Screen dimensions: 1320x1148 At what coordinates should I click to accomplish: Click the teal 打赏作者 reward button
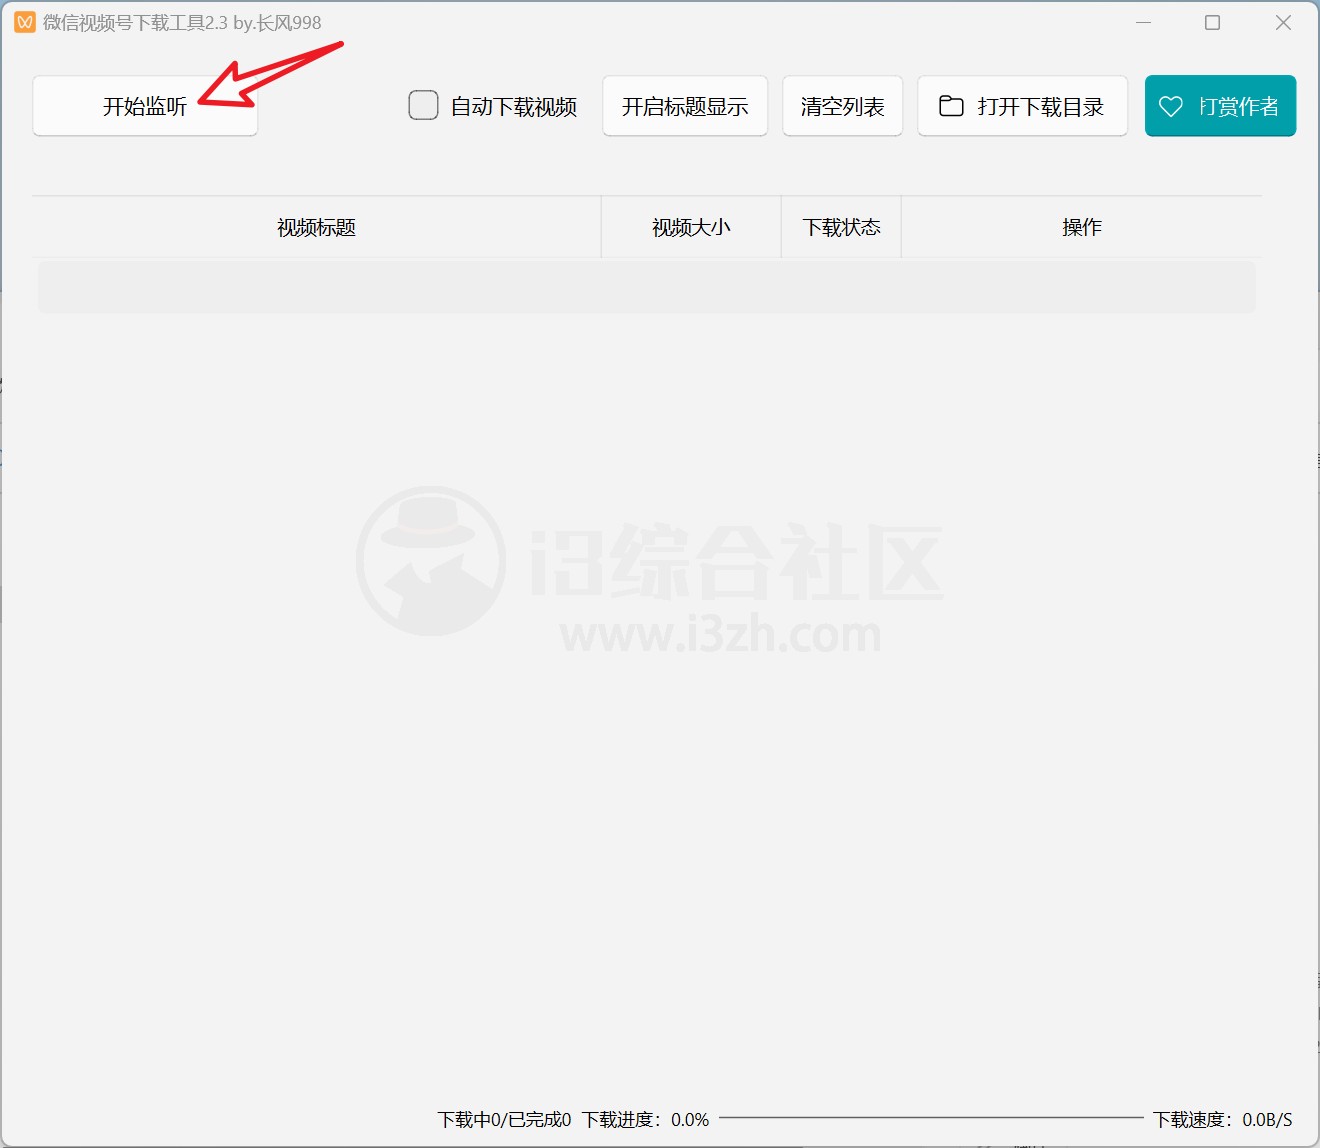1220,105
